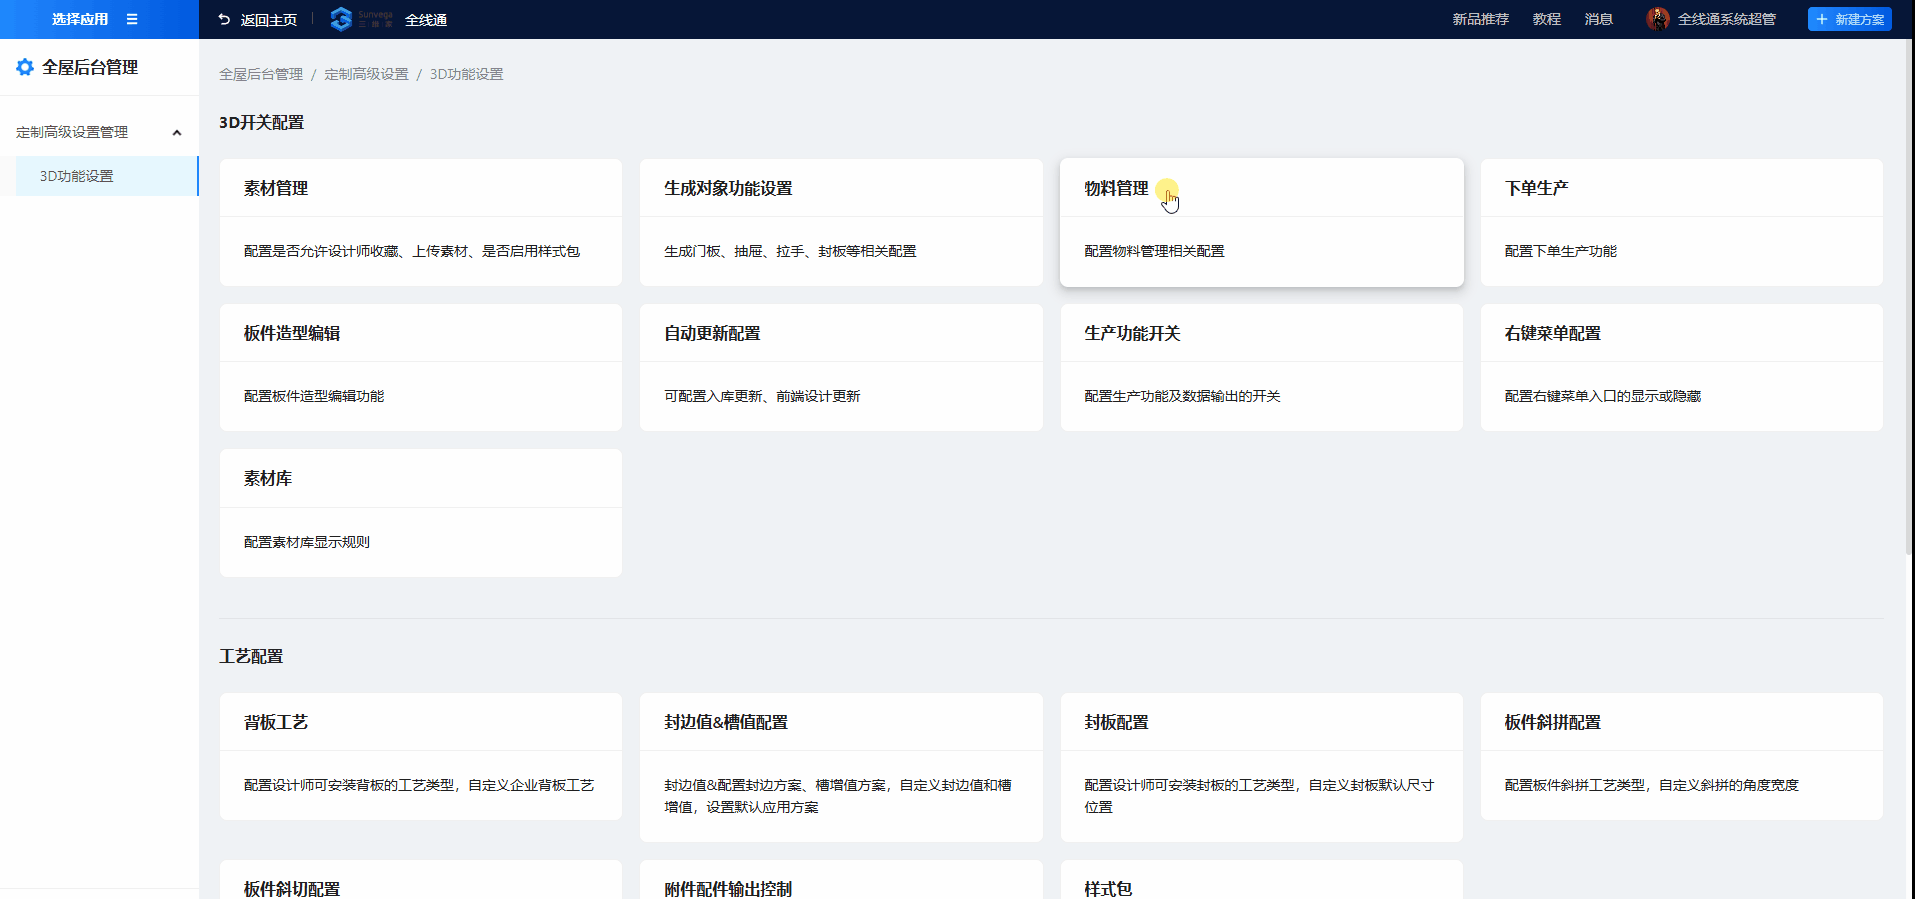Click description 配置右键菜单入口的显示或隐藏
Screen dimensions: 1915x899
1602,396
